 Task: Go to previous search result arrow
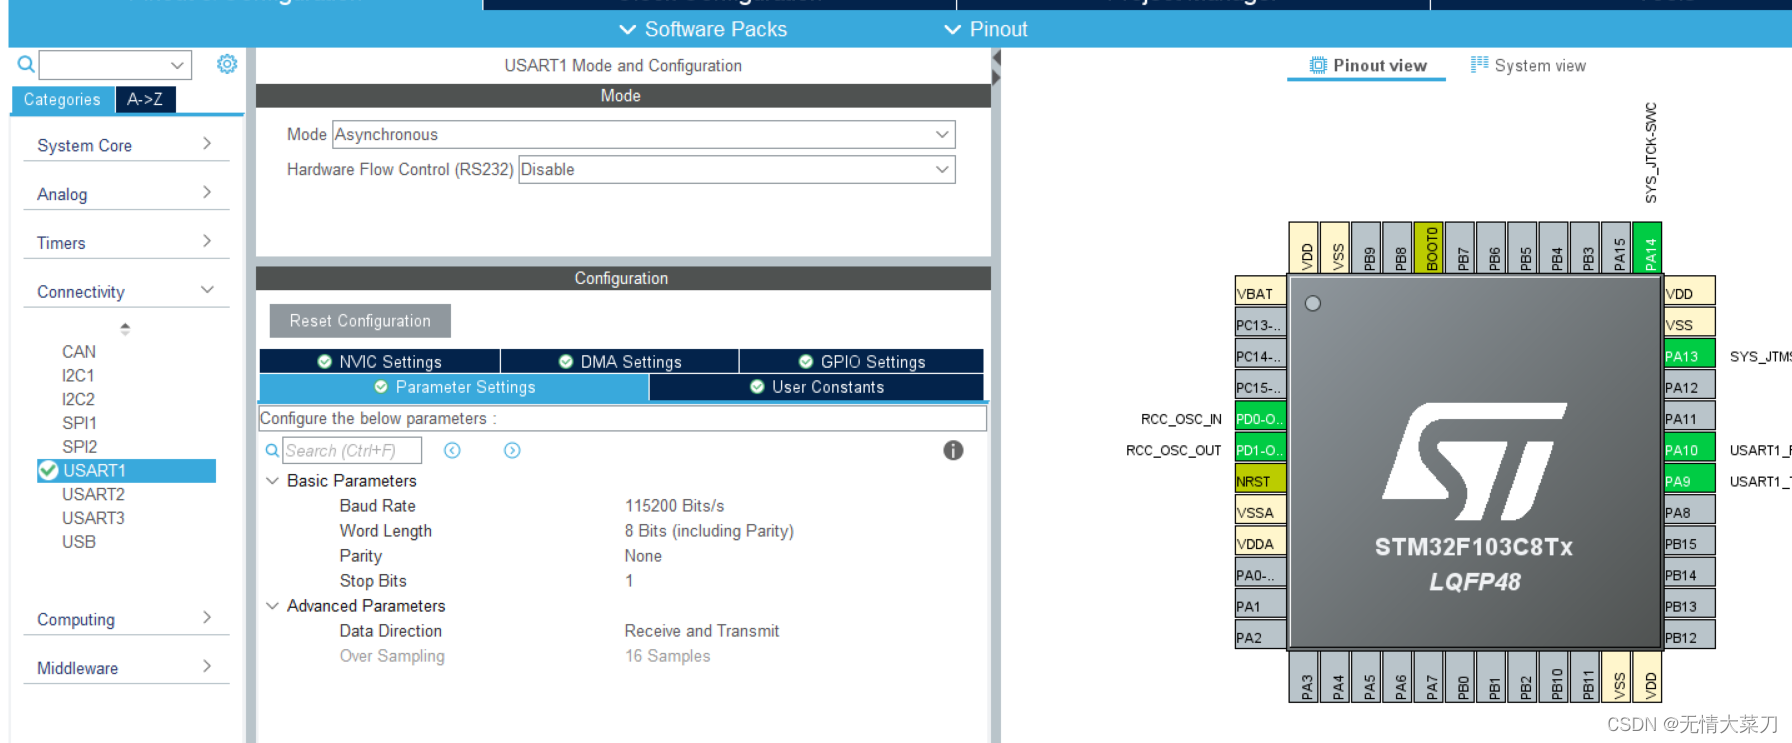point(452,450)
